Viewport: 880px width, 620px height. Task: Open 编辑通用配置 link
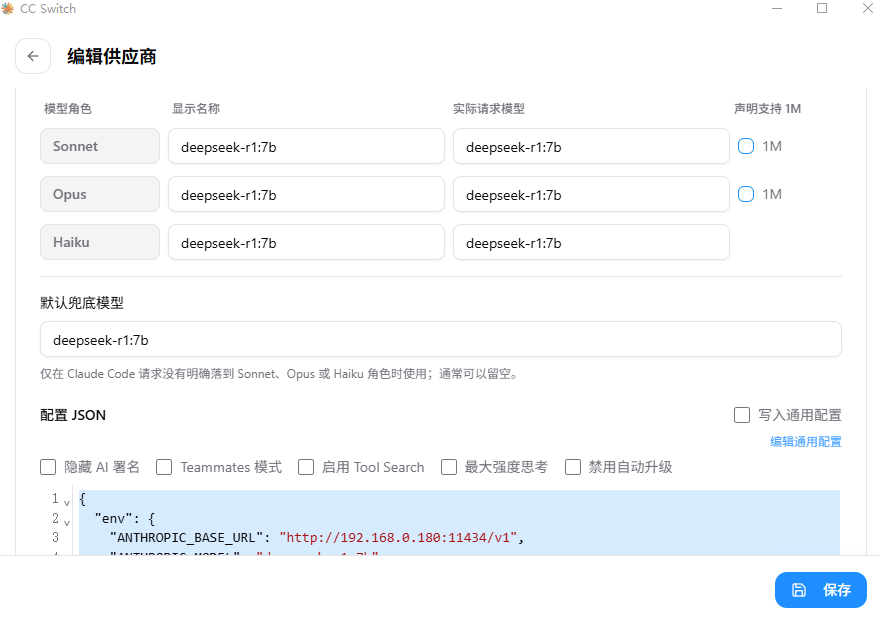805,442
